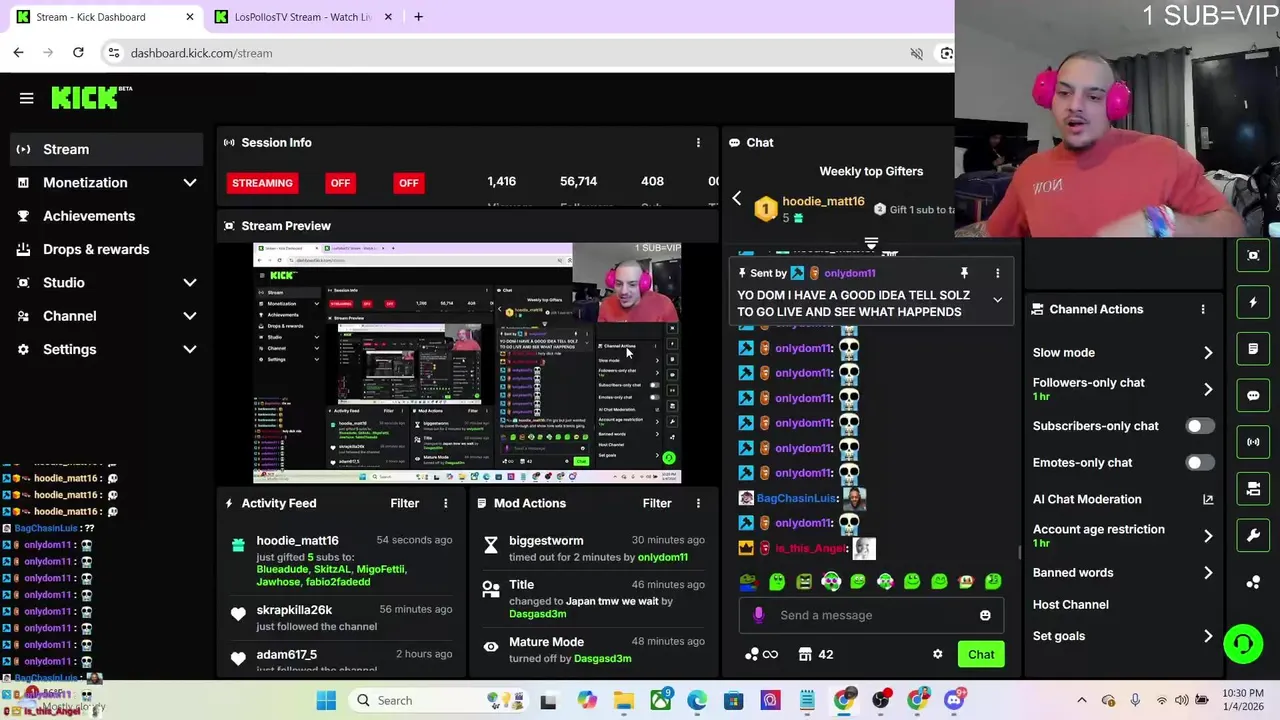The image size is (1280, 720).
Task: Open the Discord taskbar icon
Action: point(954,700)
